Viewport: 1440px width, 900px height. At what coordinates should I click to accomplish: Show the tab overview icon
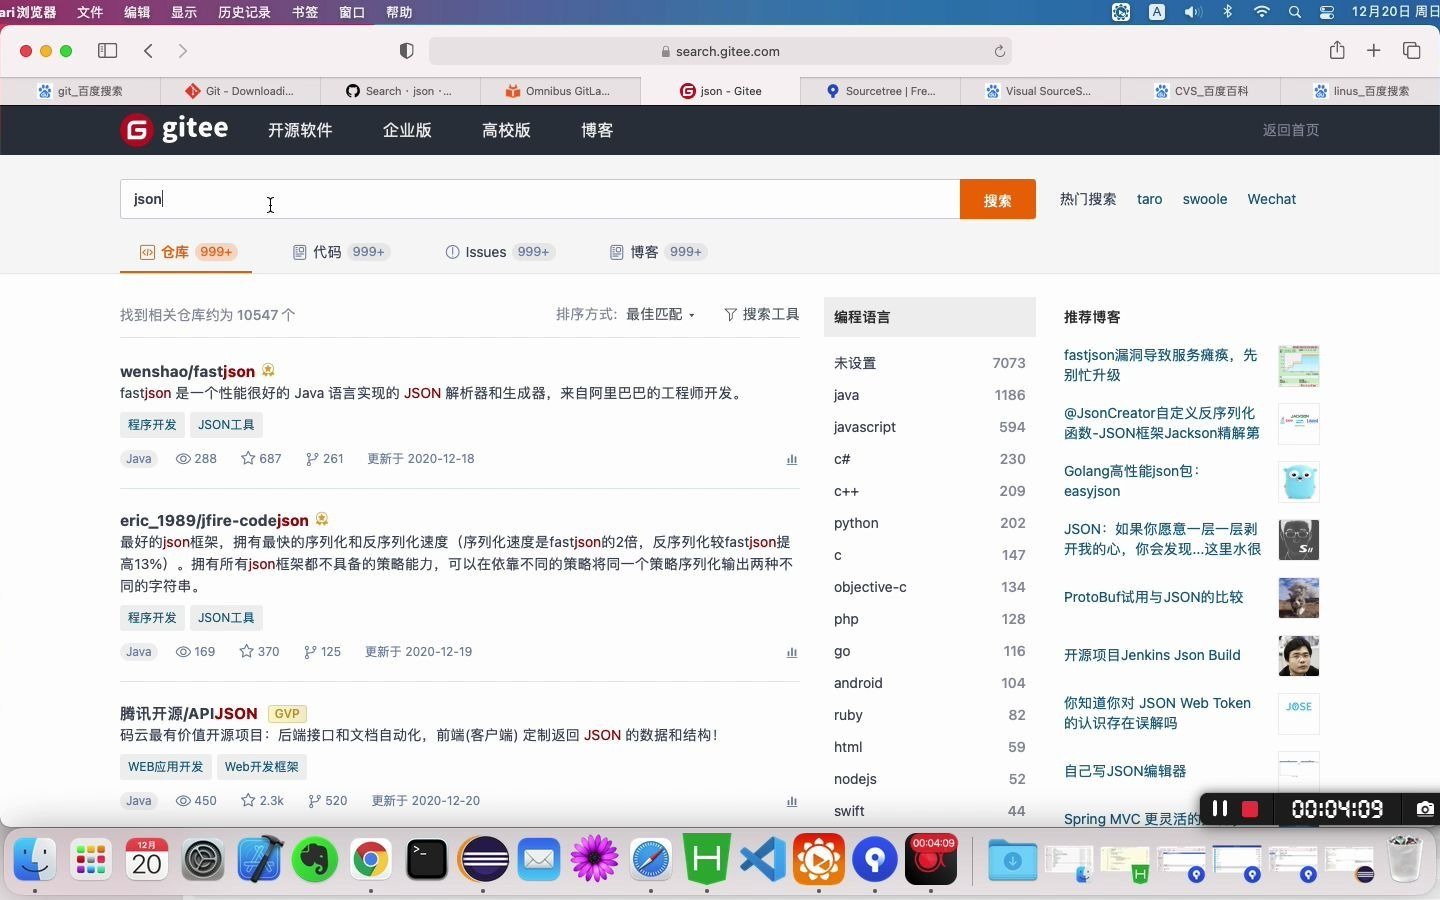(x=1412, y=50)
